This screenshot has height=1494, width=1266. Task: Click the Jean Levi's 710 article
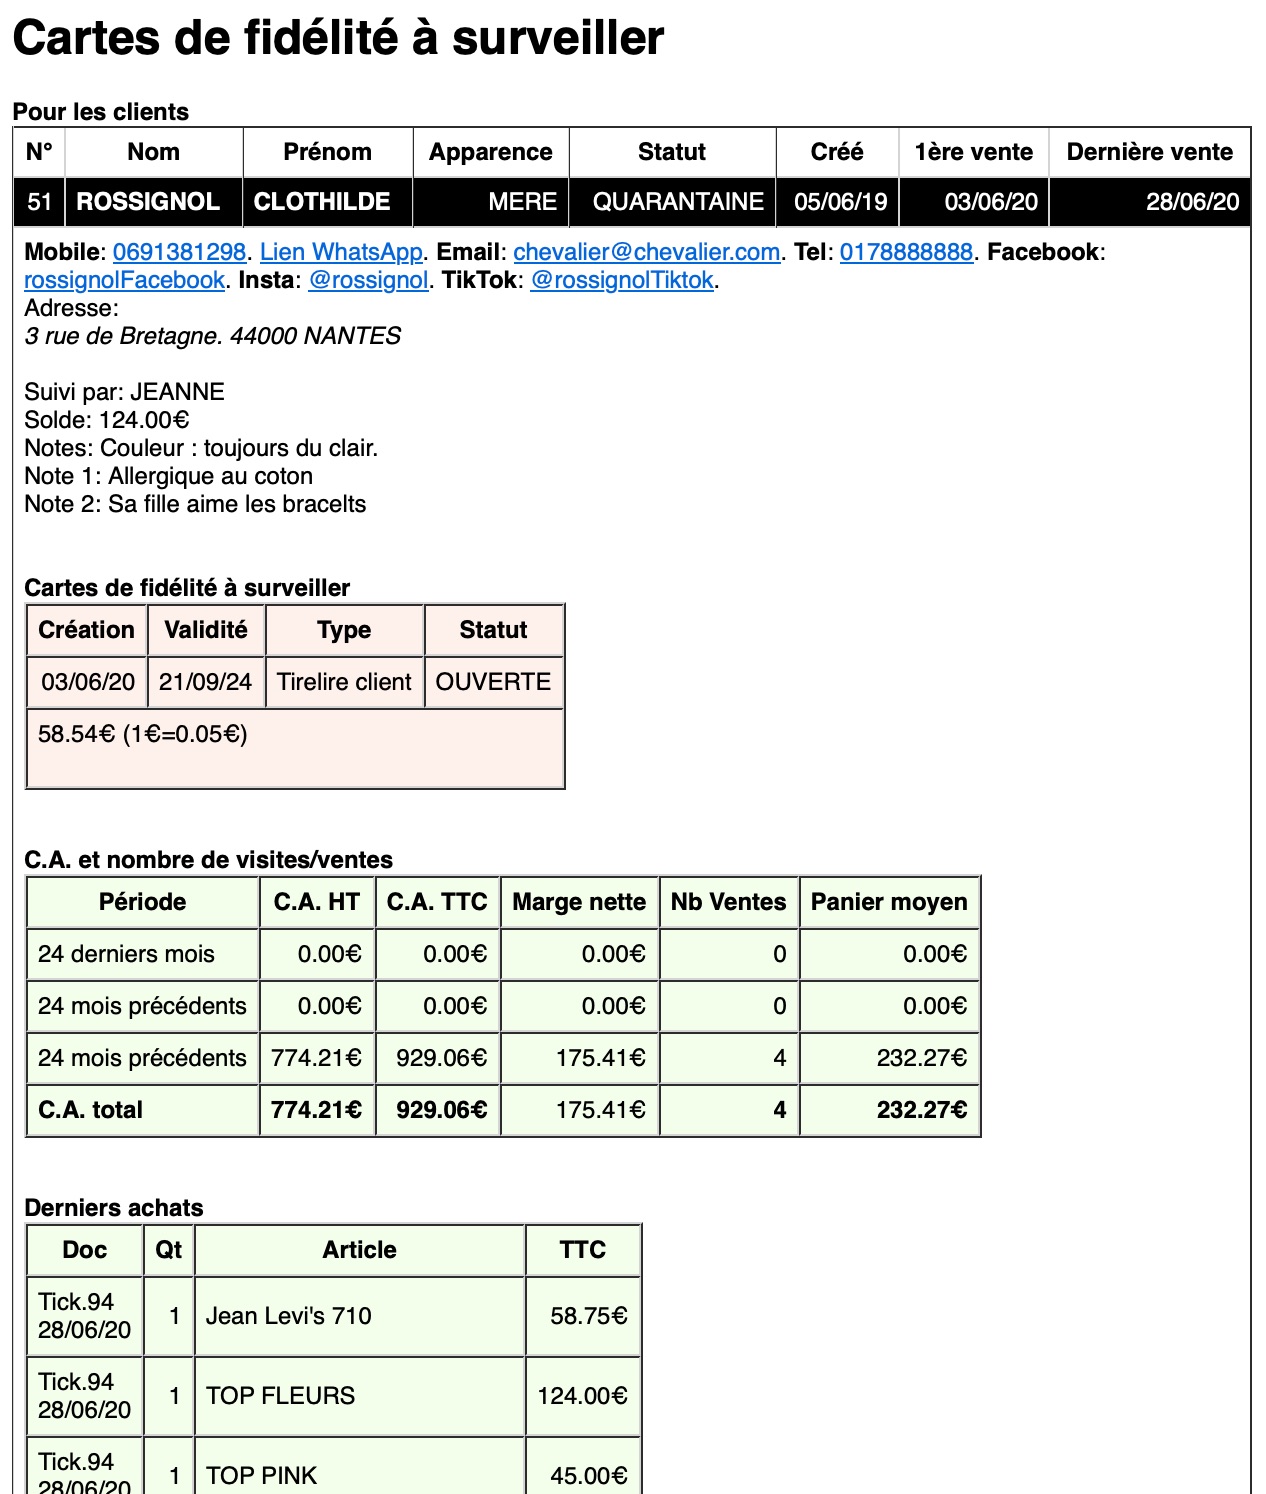click(288, 1316)
